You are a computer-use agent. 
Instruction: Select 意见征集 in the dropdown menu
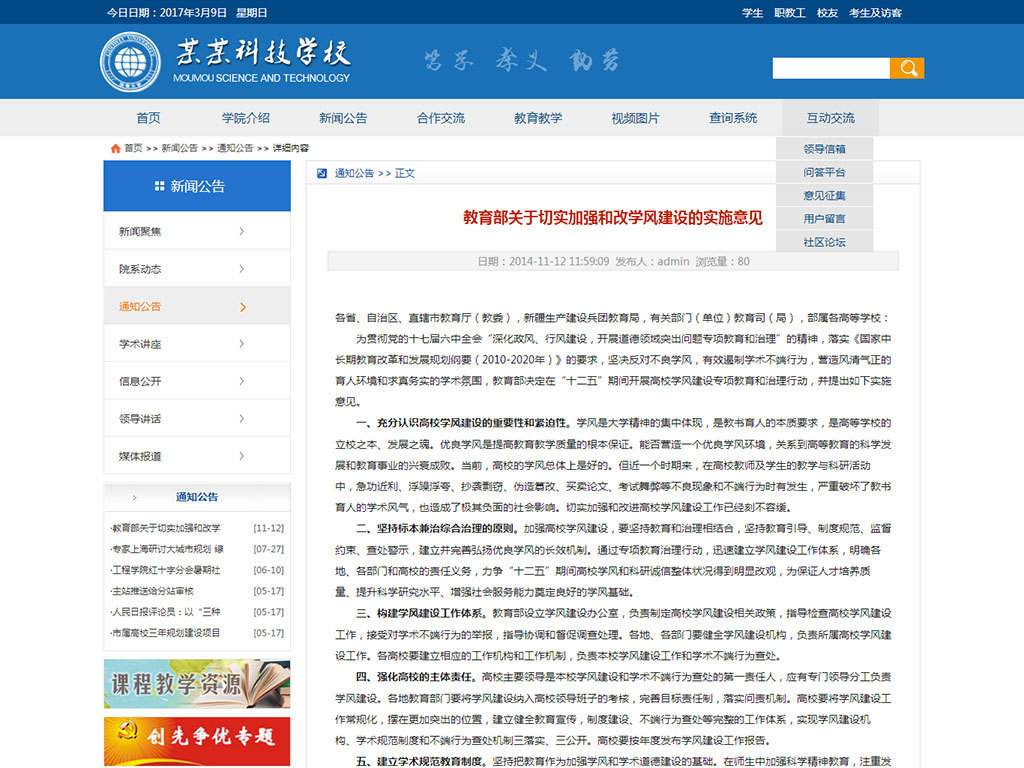coord(824,195)
